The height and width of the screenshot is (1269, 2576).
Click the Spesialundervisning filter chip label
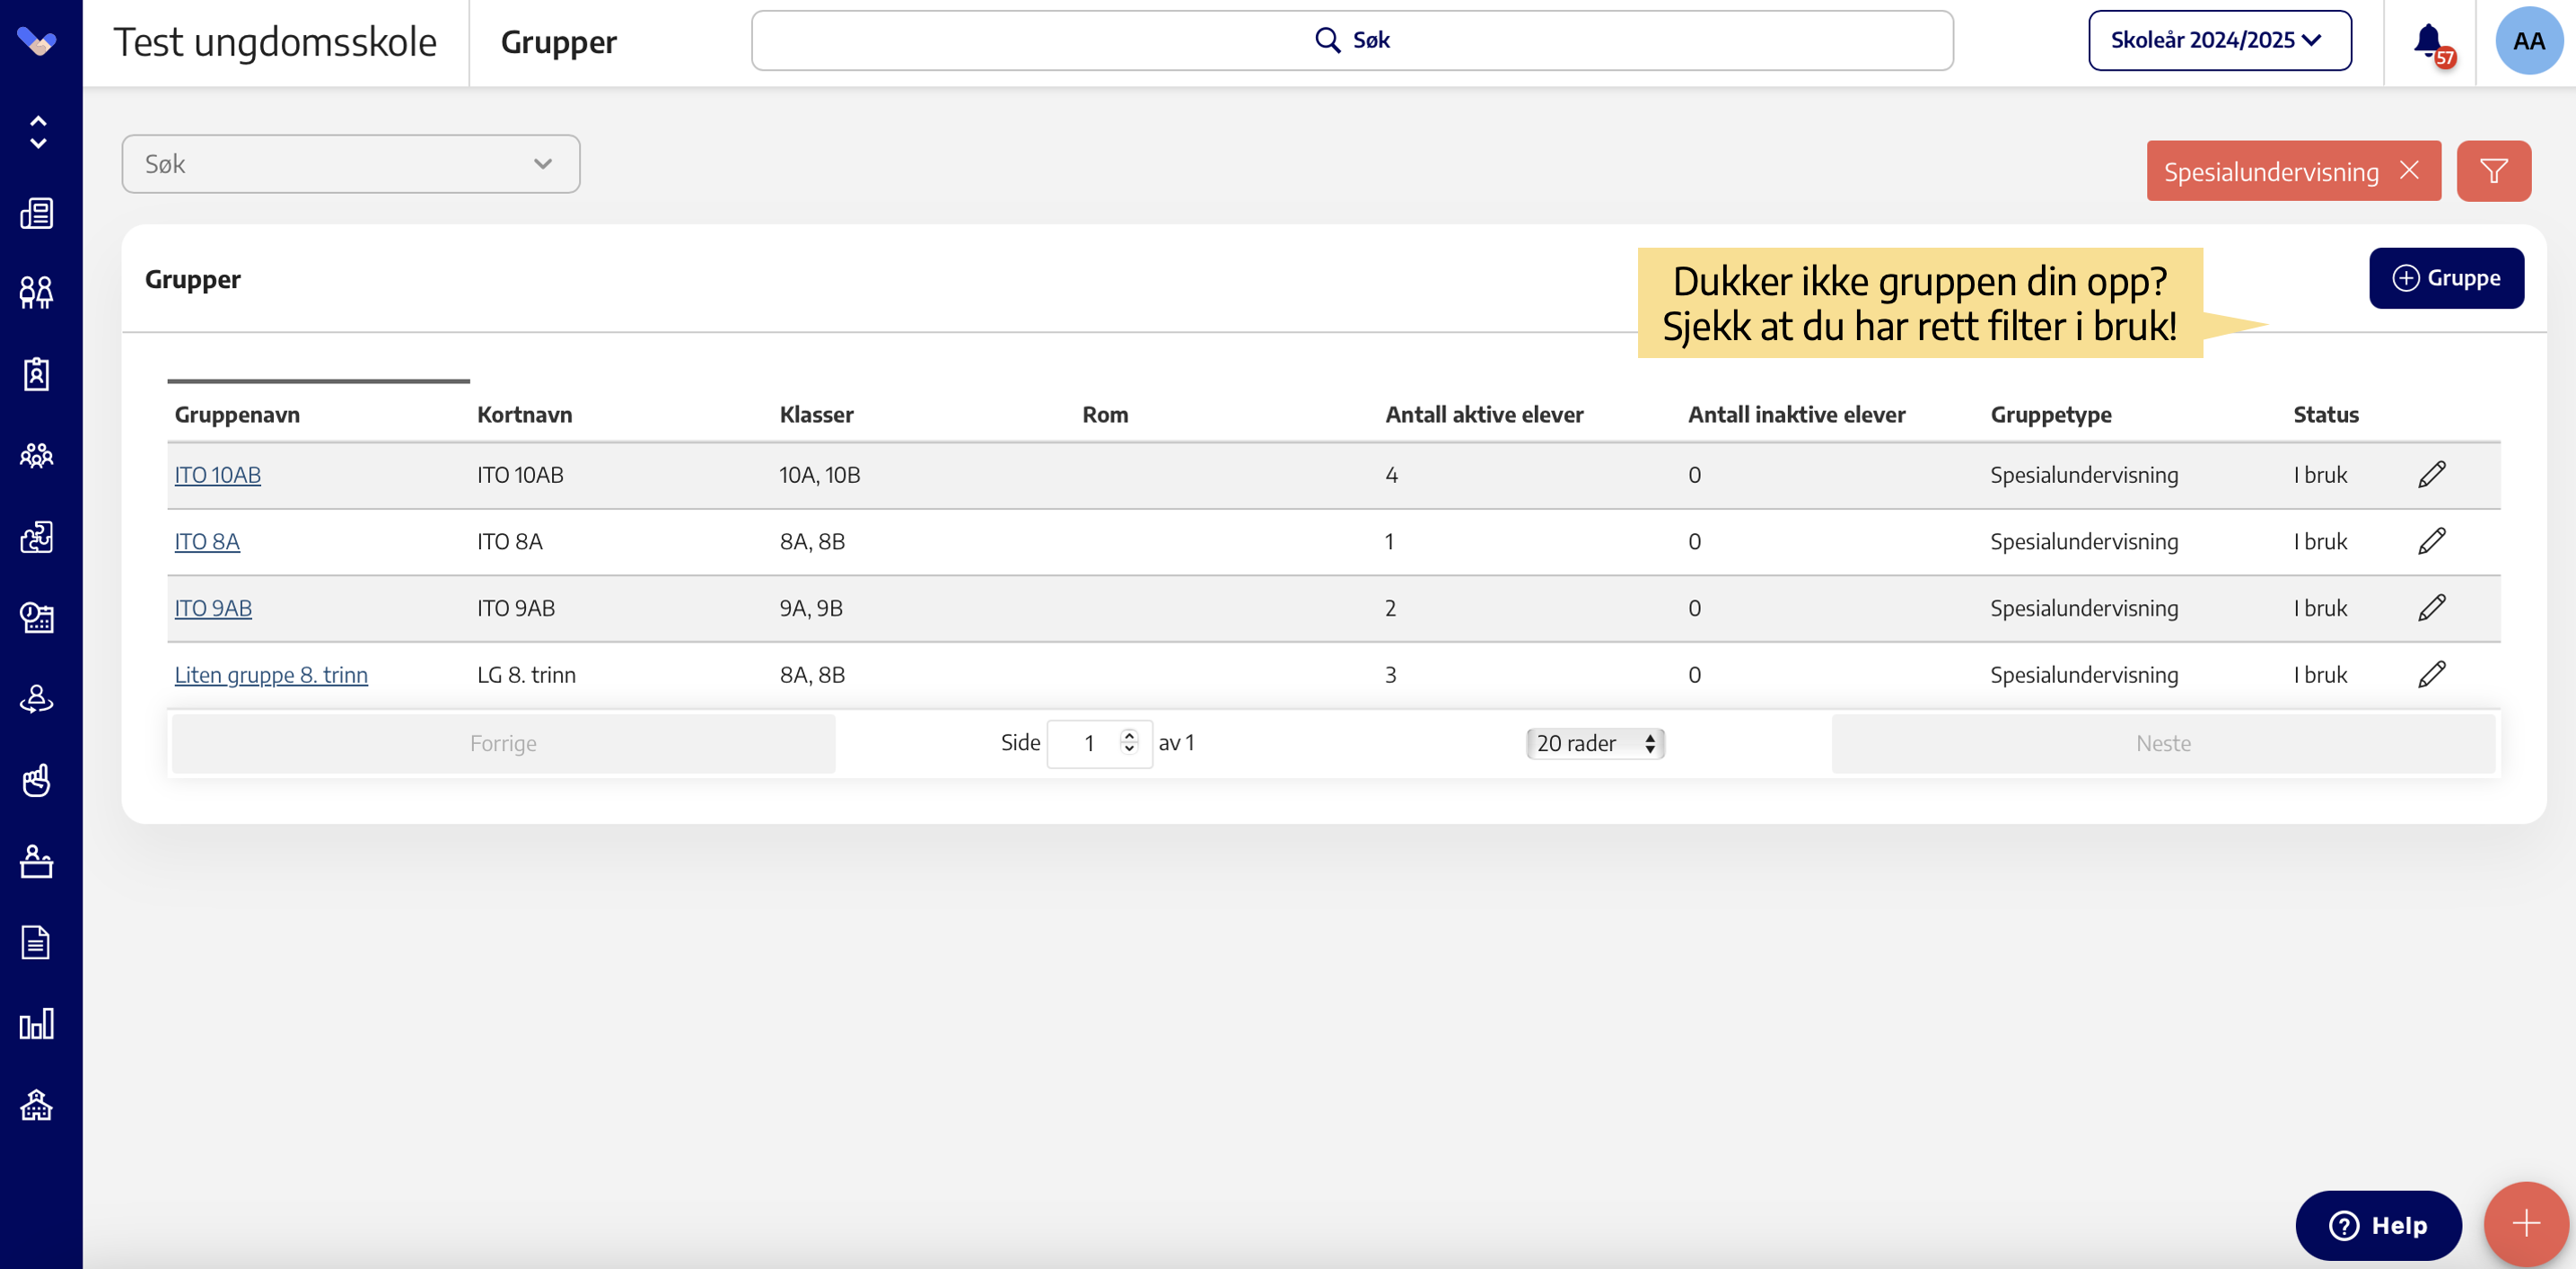tap(2271, 172)
